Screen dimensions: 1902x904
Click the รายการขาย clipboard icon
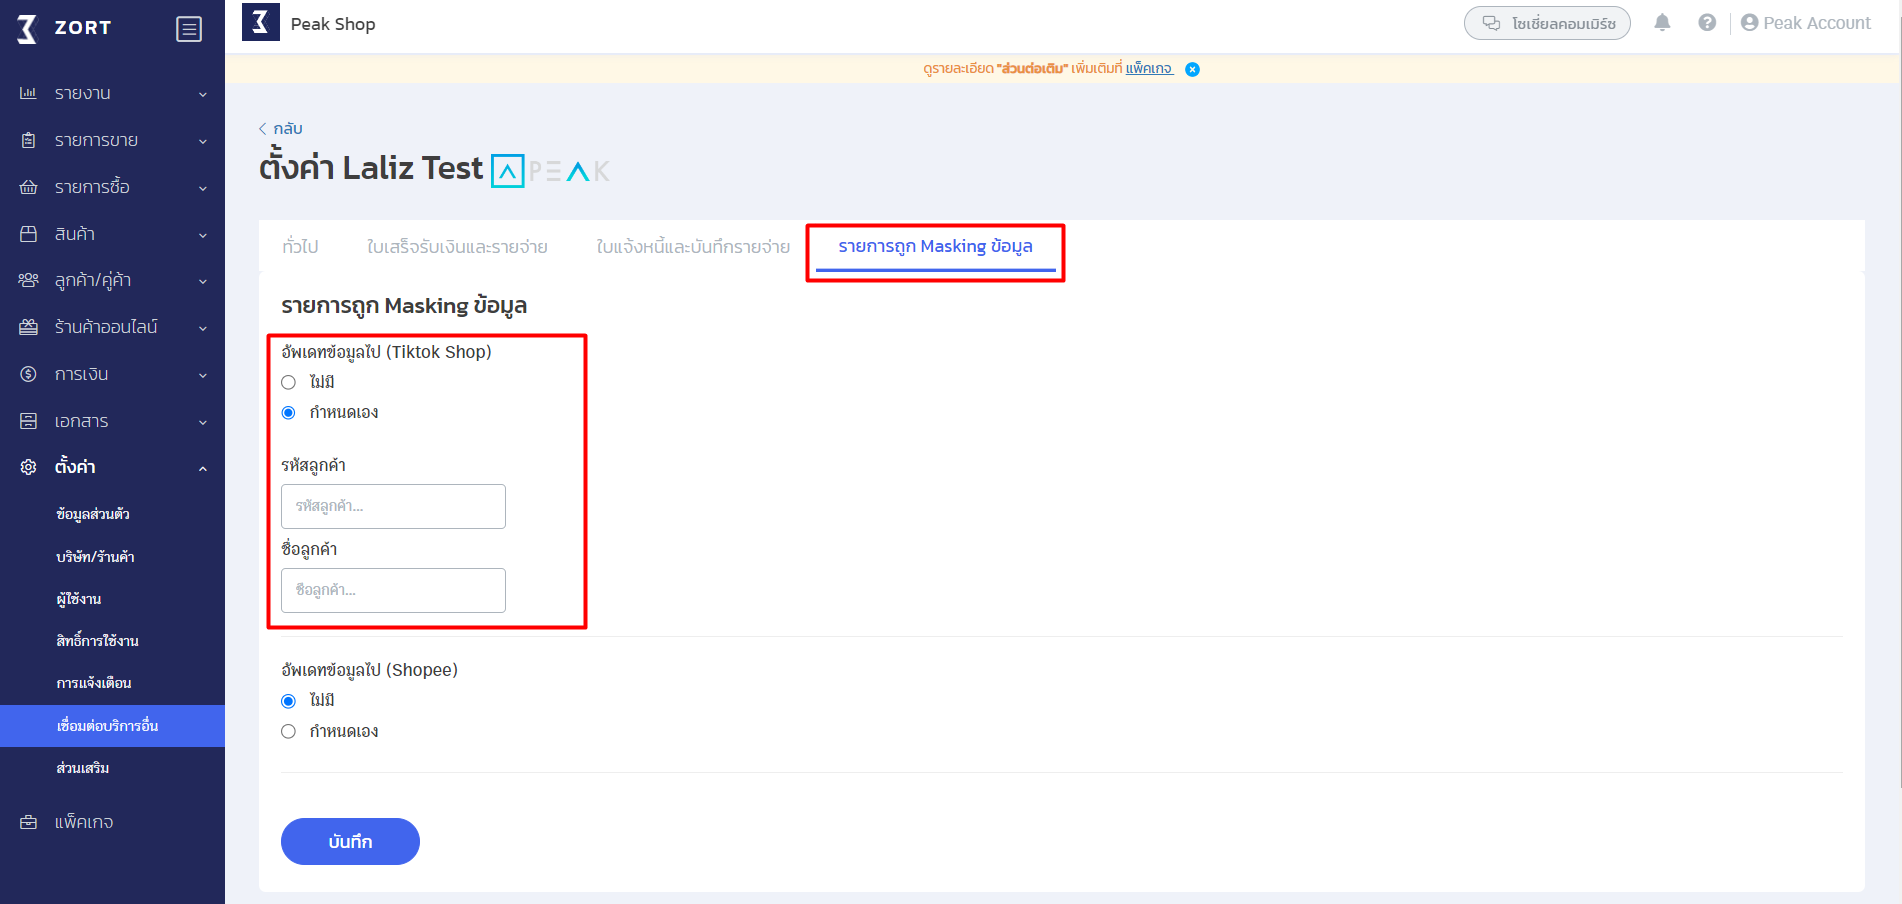click(28, 140)
